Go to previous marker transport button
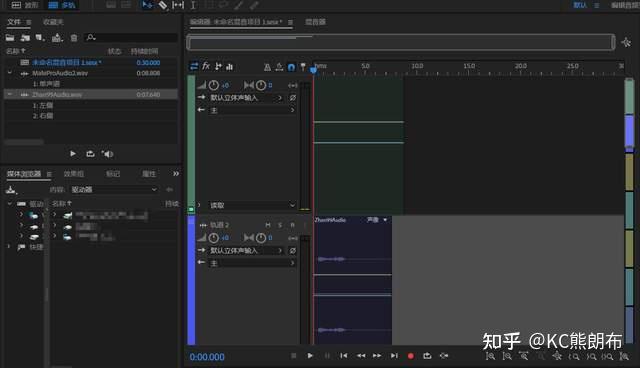Screen dimensions: 640x368 344,356
